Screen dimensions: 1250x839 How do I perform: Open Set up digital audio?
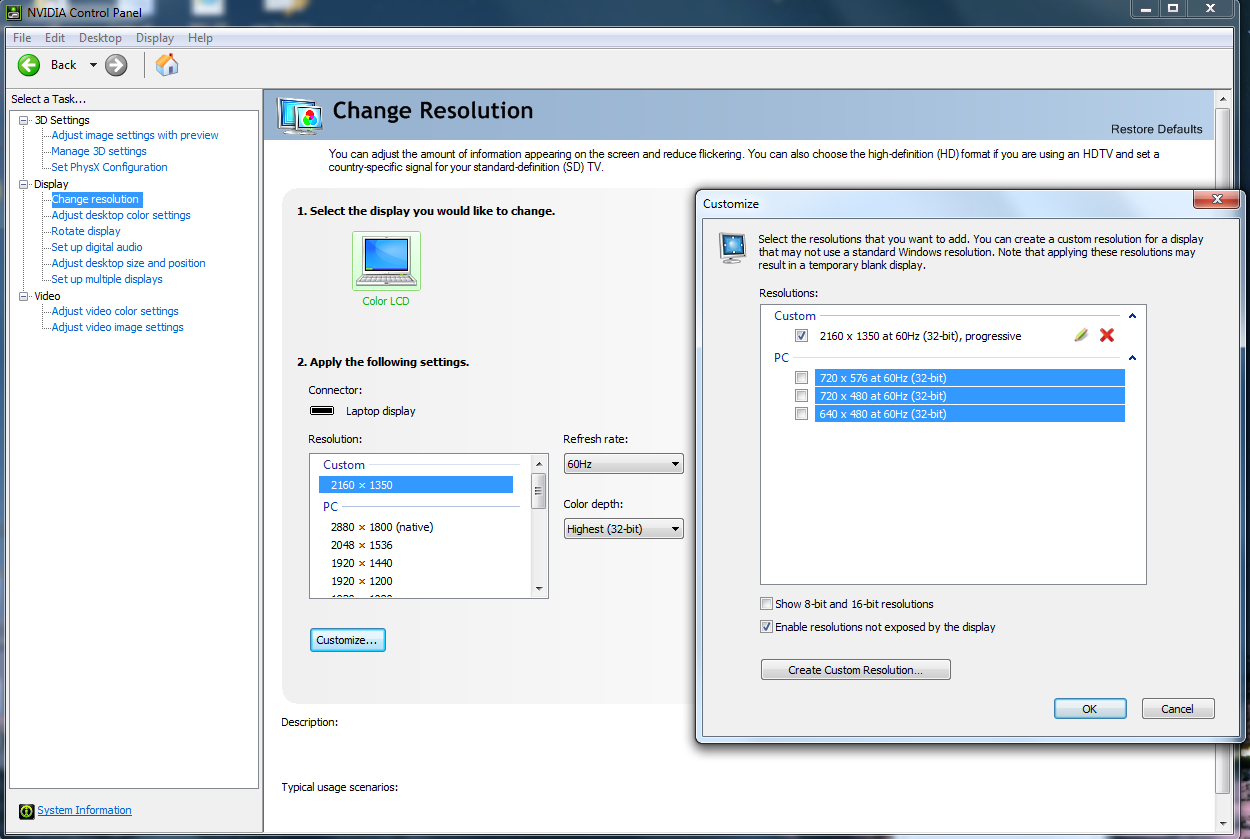pyautogui.click(x=97, y=247)
